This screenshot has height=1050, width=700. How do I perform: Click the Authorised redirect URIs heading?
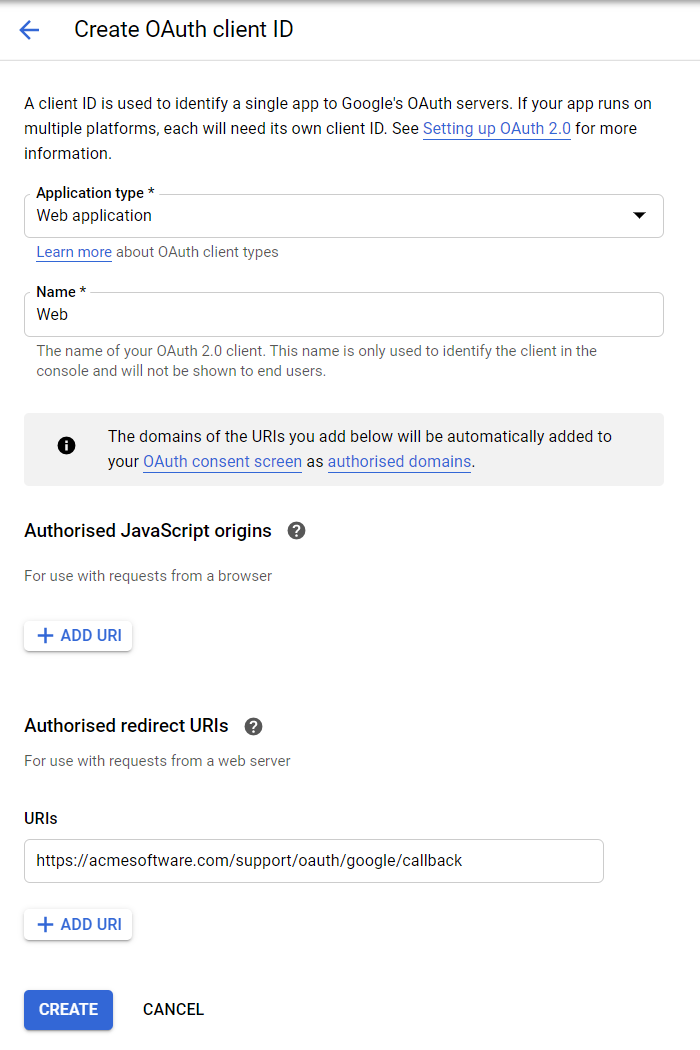click(126, 726)
